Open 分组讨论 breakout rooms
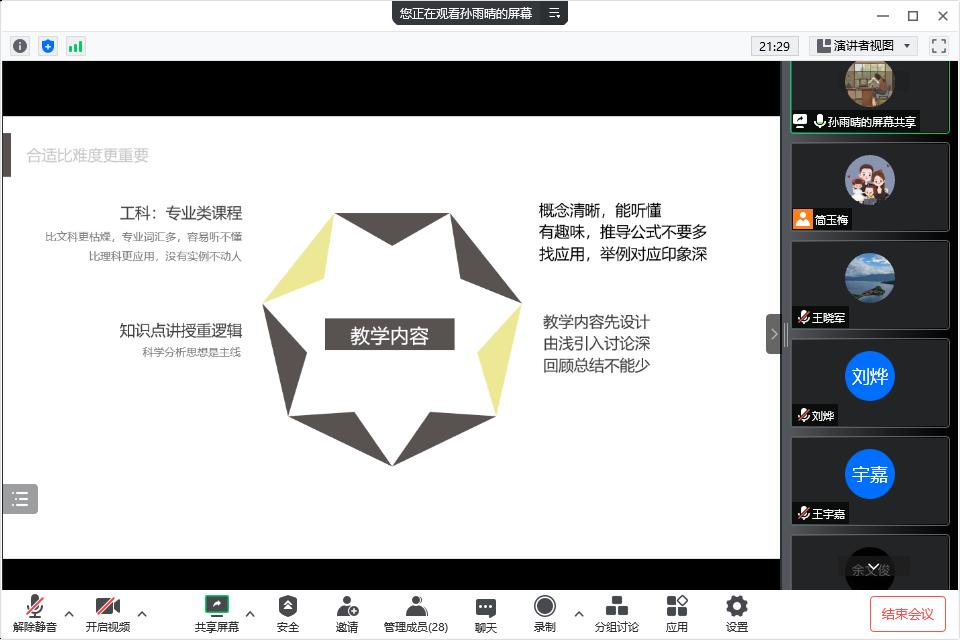The width and height of the screenshot is (960, 640). [617, 613]
